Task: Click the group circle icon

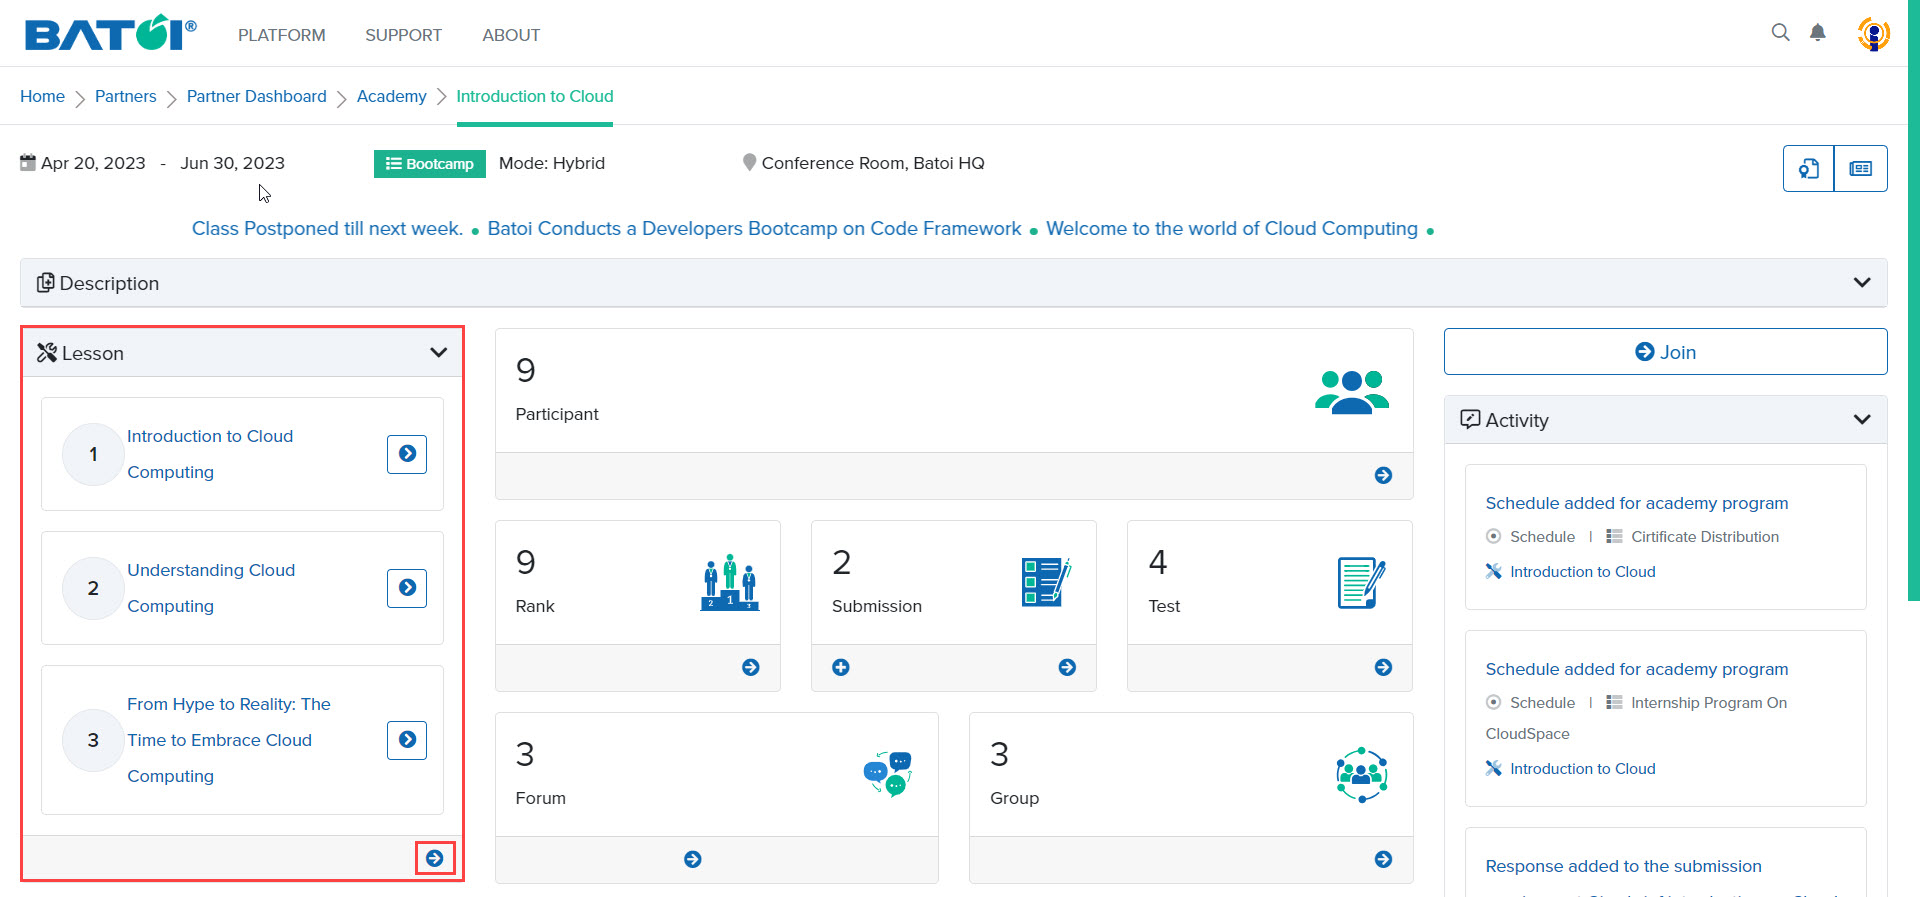Action: pos(1361,775)
